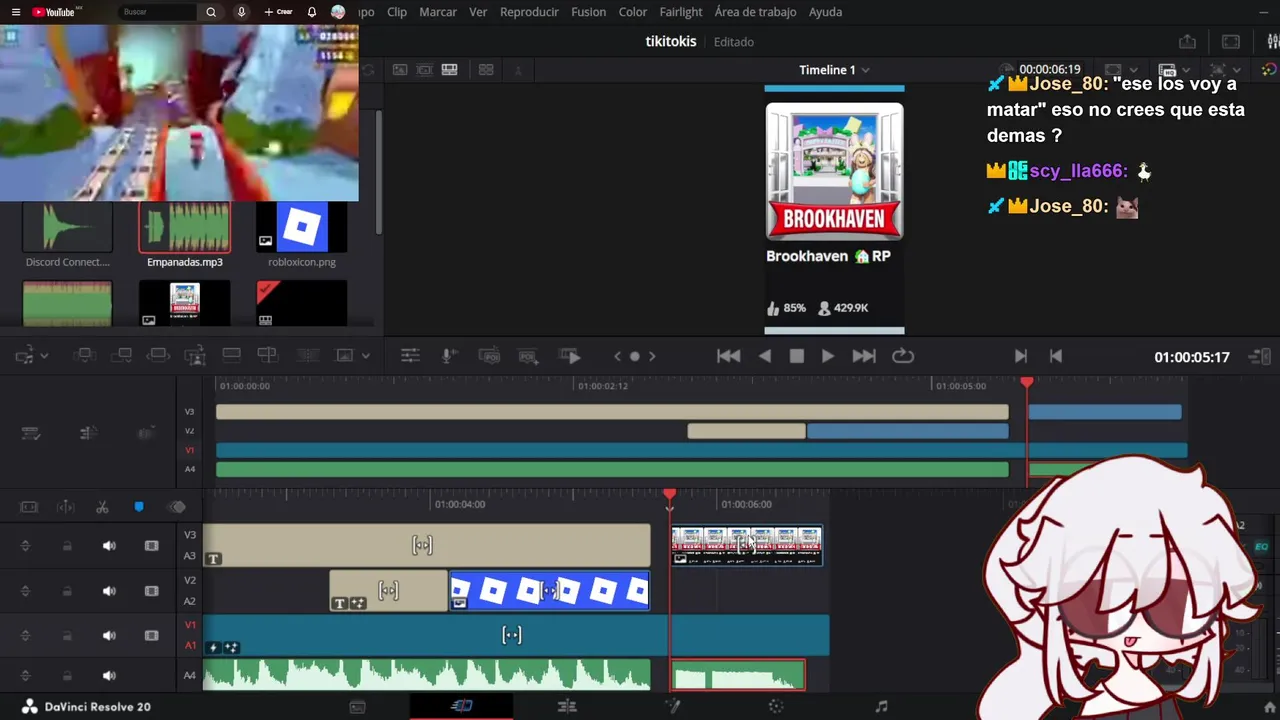The height and width of the screenshot is (720, 1280).
Task: Open the YouTube hamburger menu
Action: coord(15,12)
